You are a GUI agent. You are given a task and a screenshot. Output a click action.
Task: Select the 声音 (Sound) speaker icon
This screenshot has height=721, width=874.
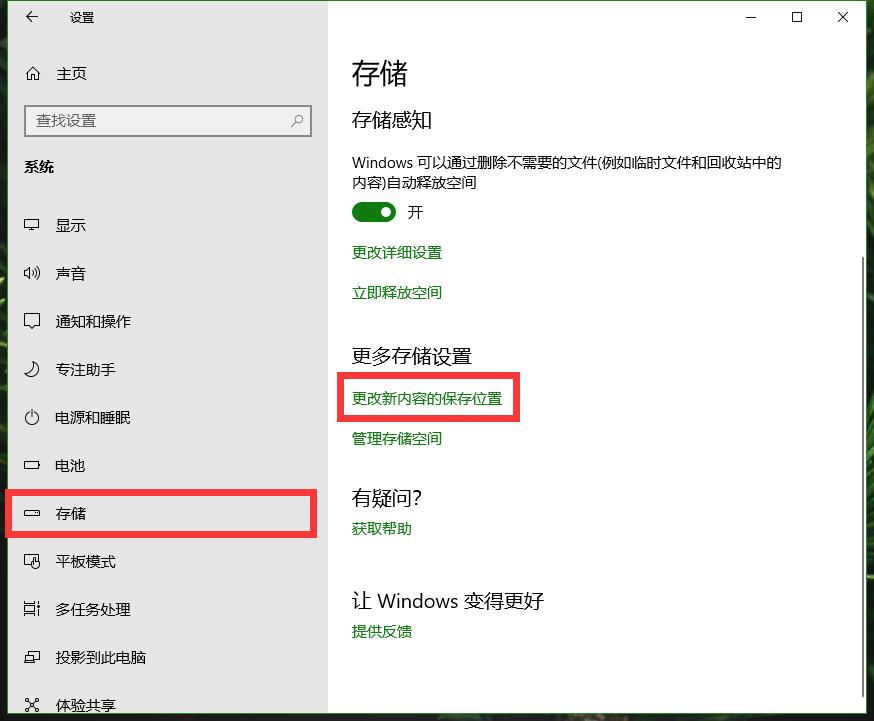pyautogui.click(x=32, y=273)
